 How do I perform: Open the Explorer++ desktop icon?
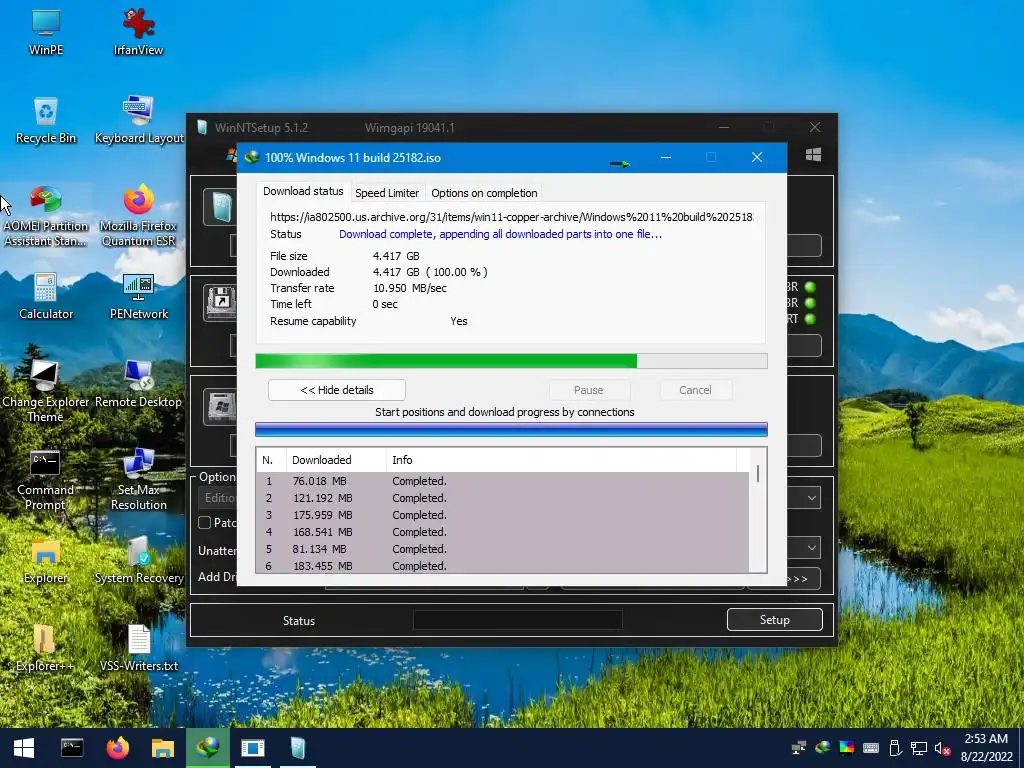click(45, 648)
